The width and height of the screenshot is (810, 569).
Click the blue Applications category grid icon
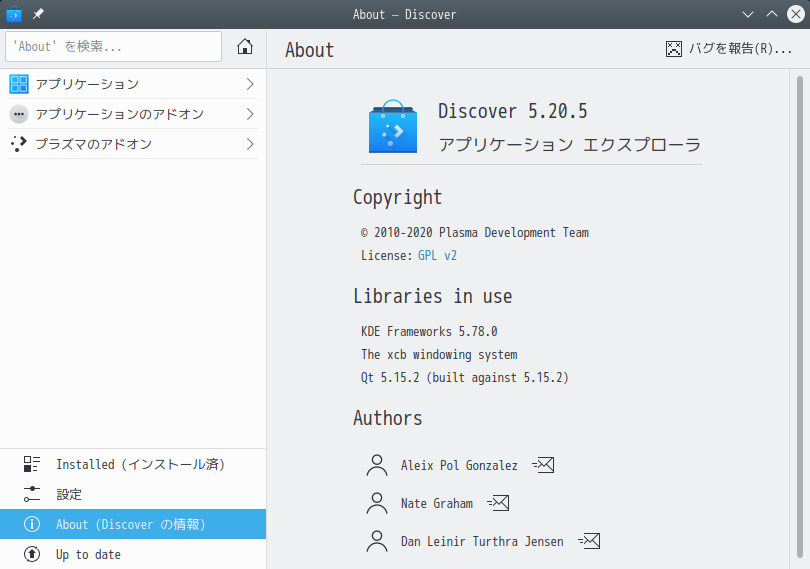pyautogui.click(x=19, y=84)
